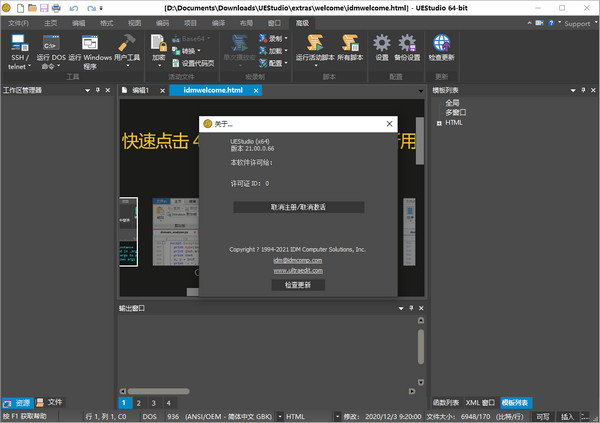Viewport: 600px width, 423px height.
Task: Click the save disk icon in title bar
Action: [44, 8]
